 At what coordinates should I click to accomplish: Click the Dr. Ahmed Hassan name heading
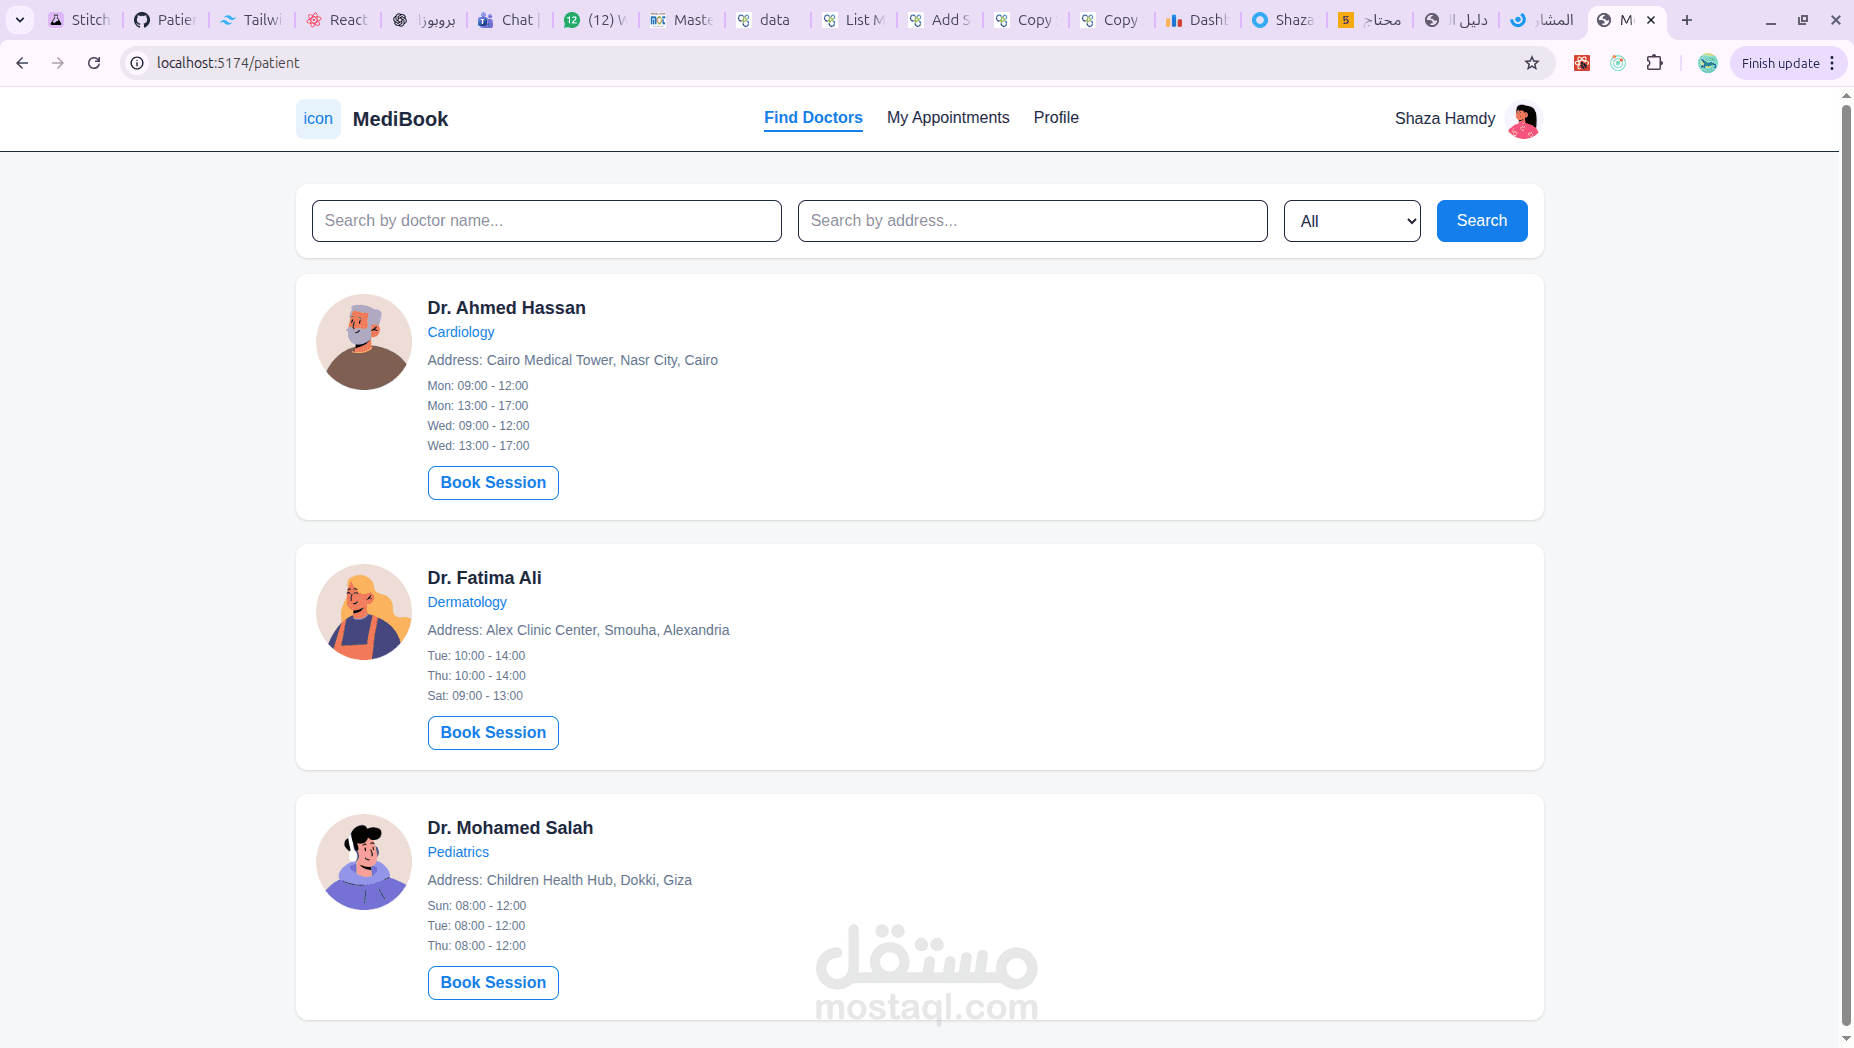coord(506,308)
